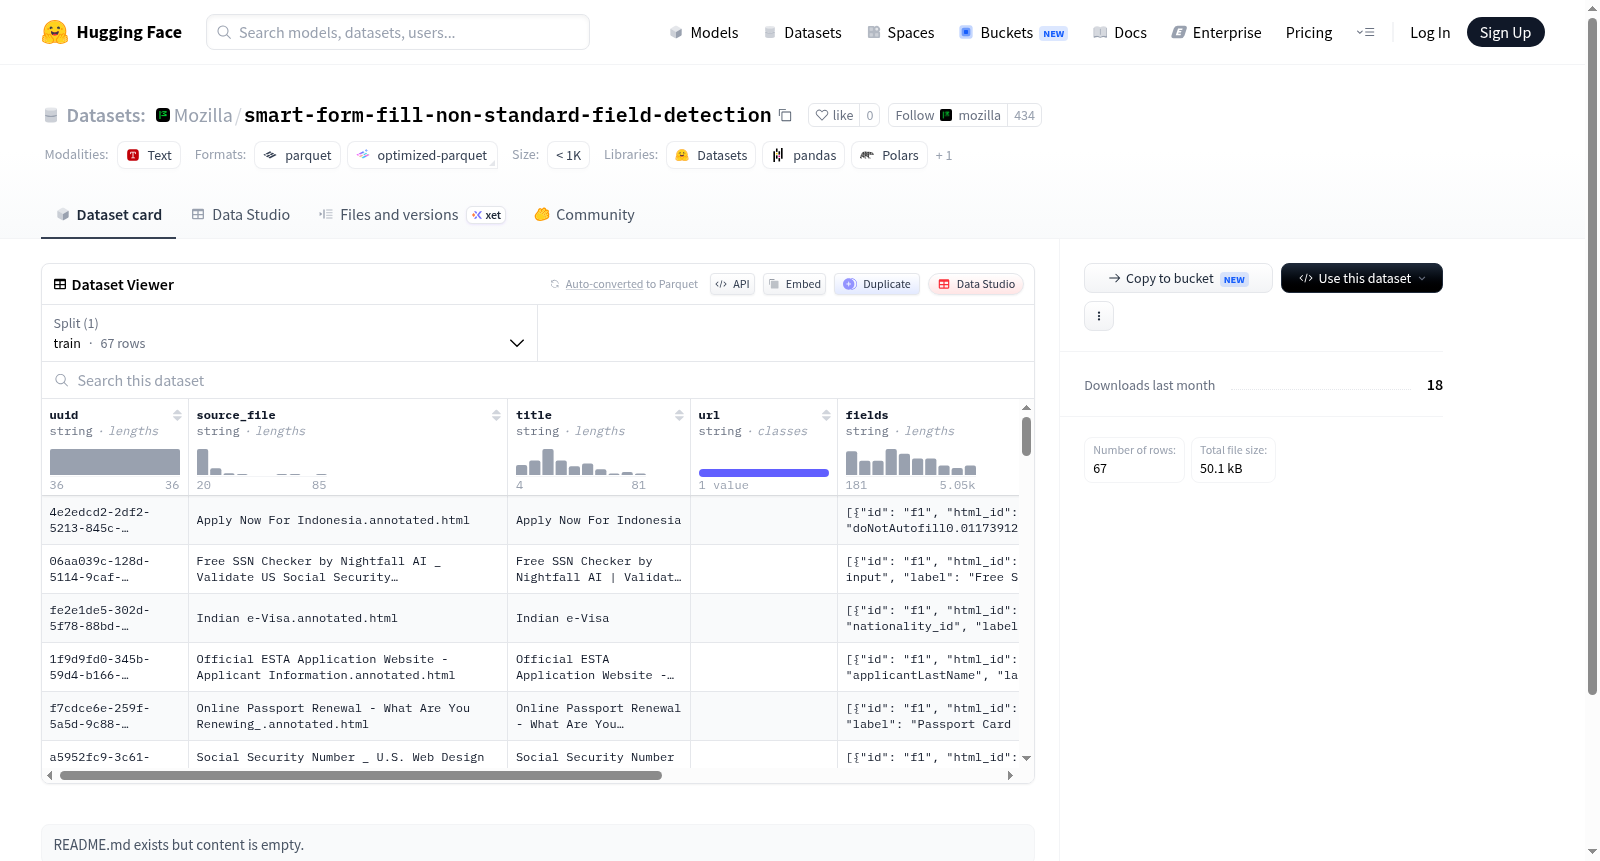Open the Community tab
Viewport: 1600px width, 861px height.
tap(585, 214)
